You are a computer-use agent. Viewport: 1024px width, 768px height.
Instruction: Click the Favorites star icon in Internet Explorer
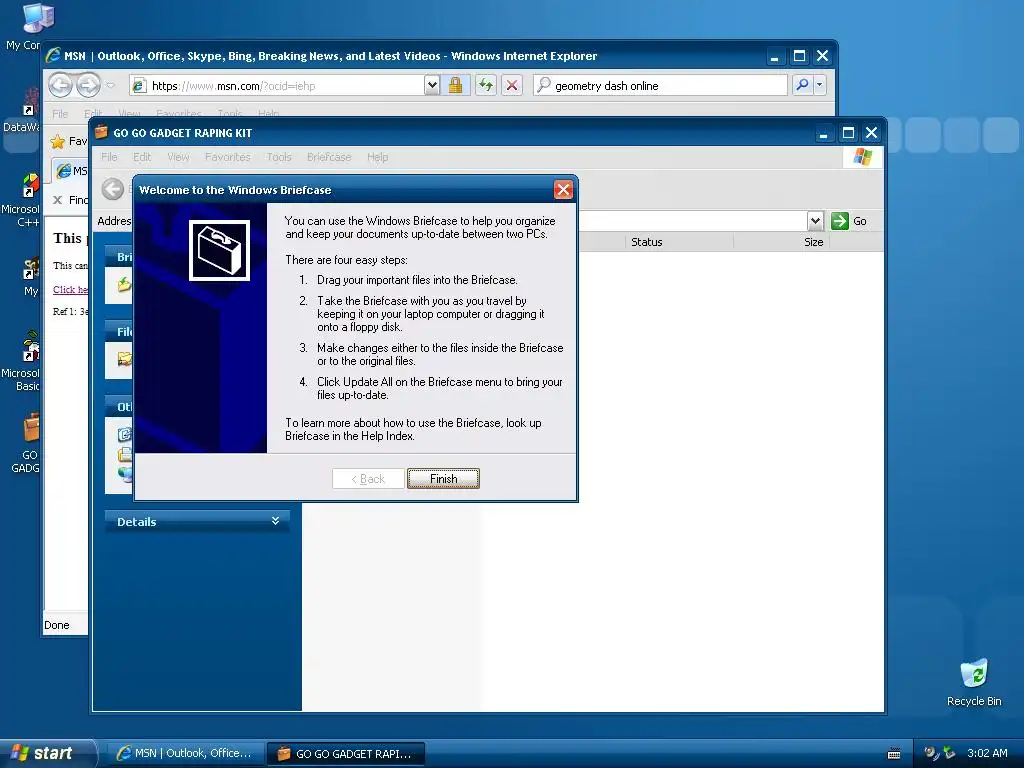57,141
